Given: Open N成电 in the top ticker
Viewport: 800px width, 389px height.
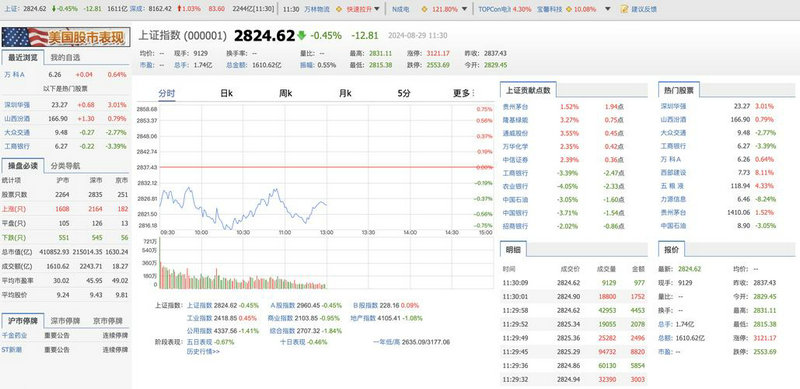Looking at the screenshot, I should 401,9.
